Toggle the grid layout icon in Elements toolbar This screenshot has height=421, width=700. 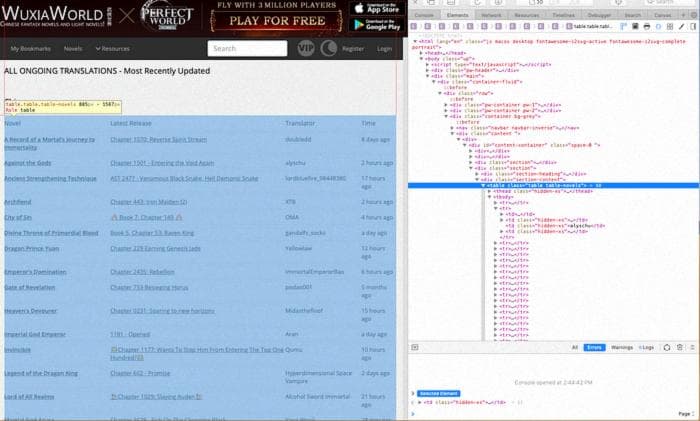pyautogui.click(x=670, y=26)
